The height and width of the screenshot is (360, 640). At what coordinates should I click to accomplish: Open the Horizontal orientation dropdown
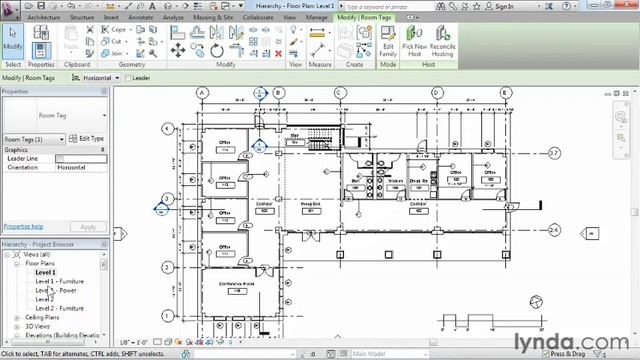[117, 78]
